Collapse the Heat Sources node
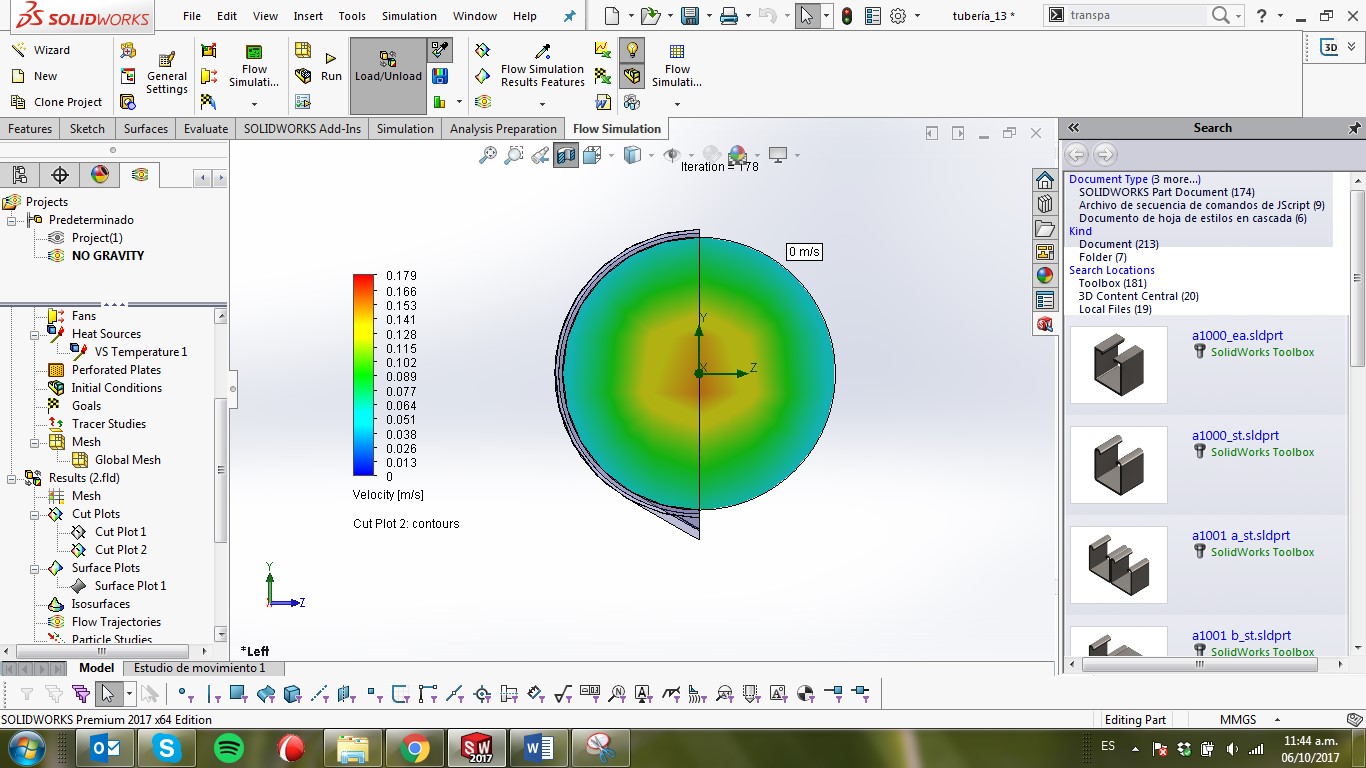The image size is (1366, 768). 35,334
